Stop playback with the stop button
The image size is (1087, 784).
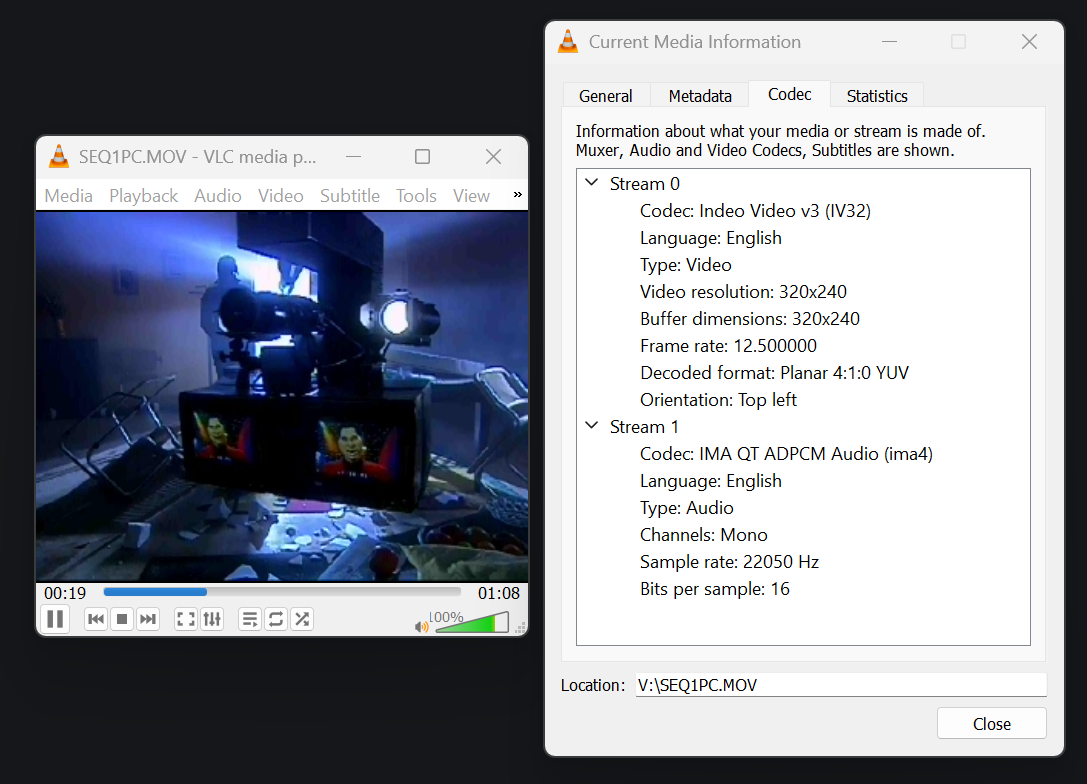point(122,620)
